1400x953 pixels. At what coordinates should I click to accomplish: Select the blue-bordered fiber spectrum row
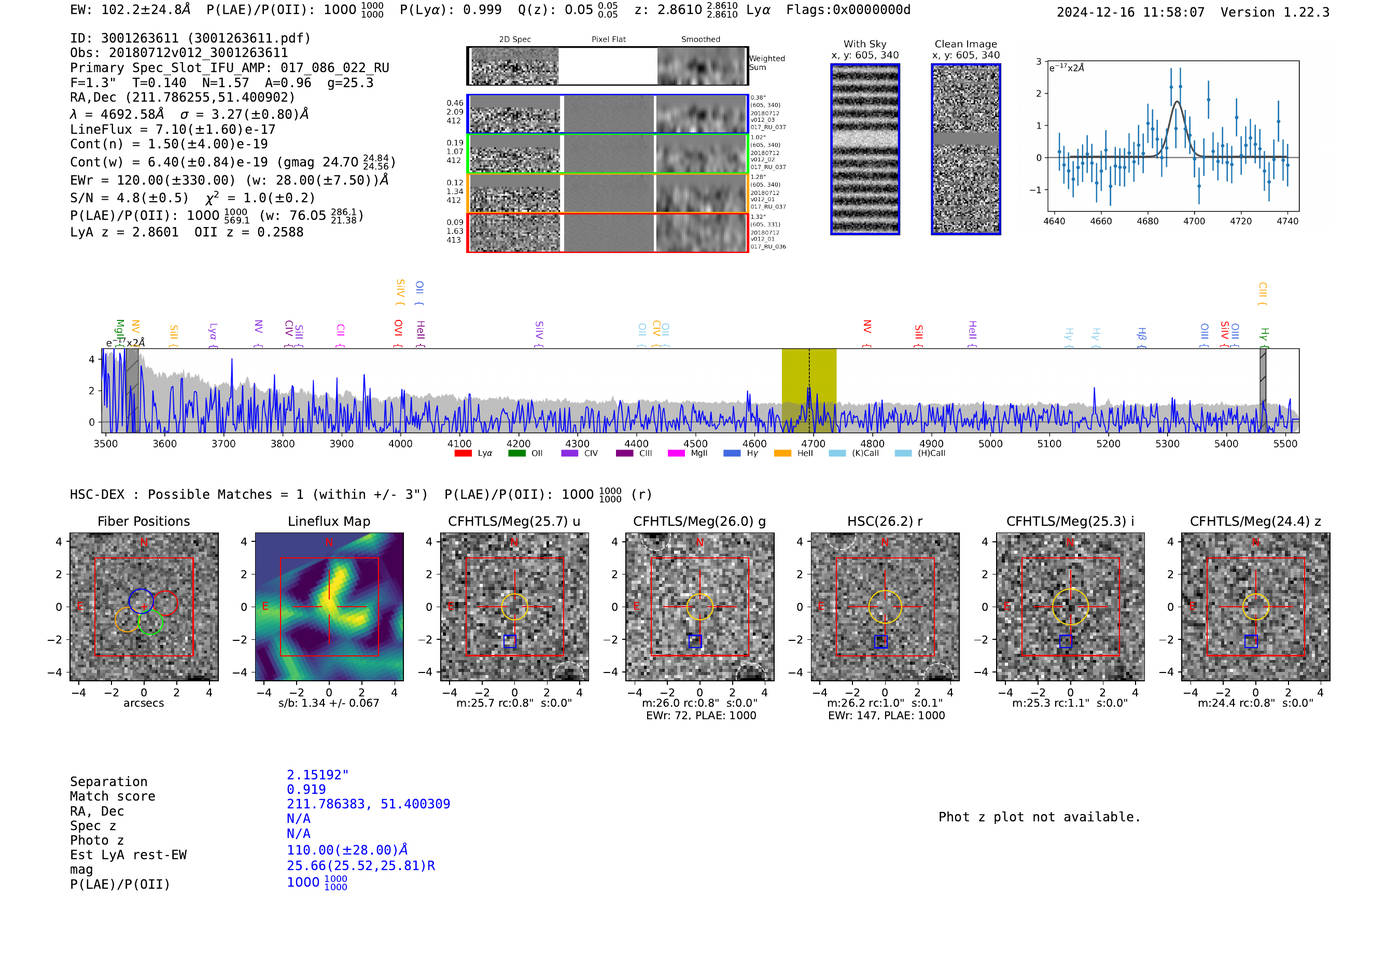pyautogui.click(x=607, y=114)
